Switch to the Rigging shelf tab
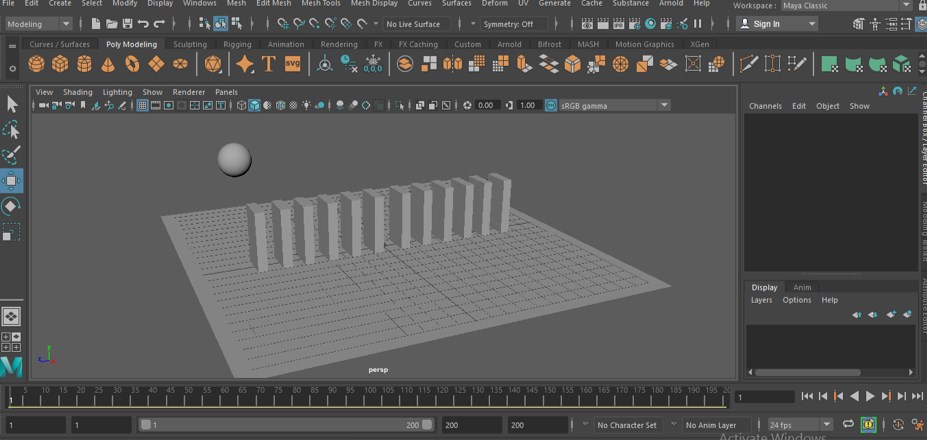 pyautogui.click(x=237, y=44)
